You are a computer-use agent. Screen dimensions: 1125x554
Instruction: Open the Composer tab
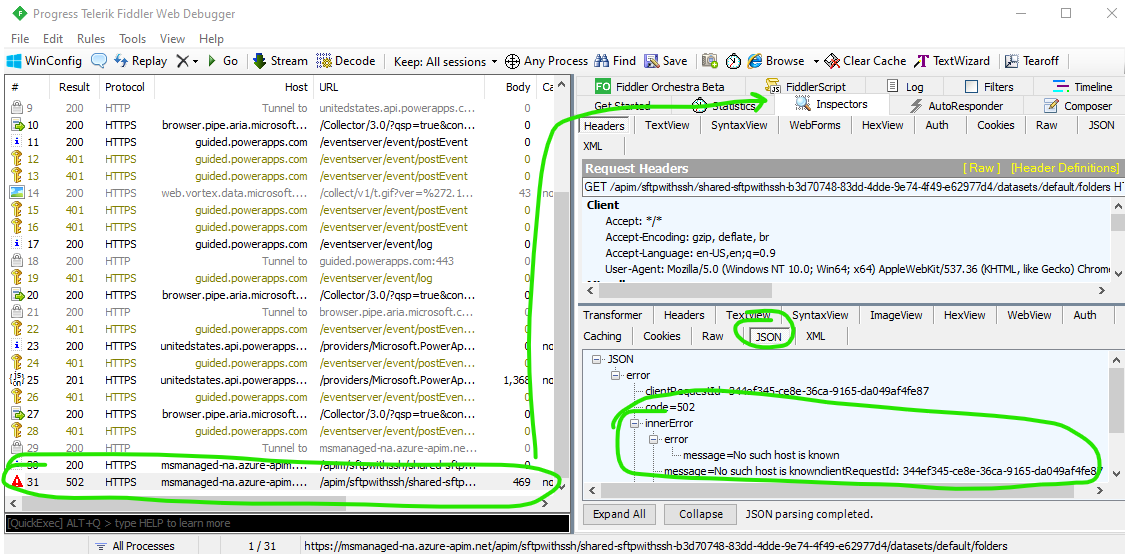[1078, 106]
